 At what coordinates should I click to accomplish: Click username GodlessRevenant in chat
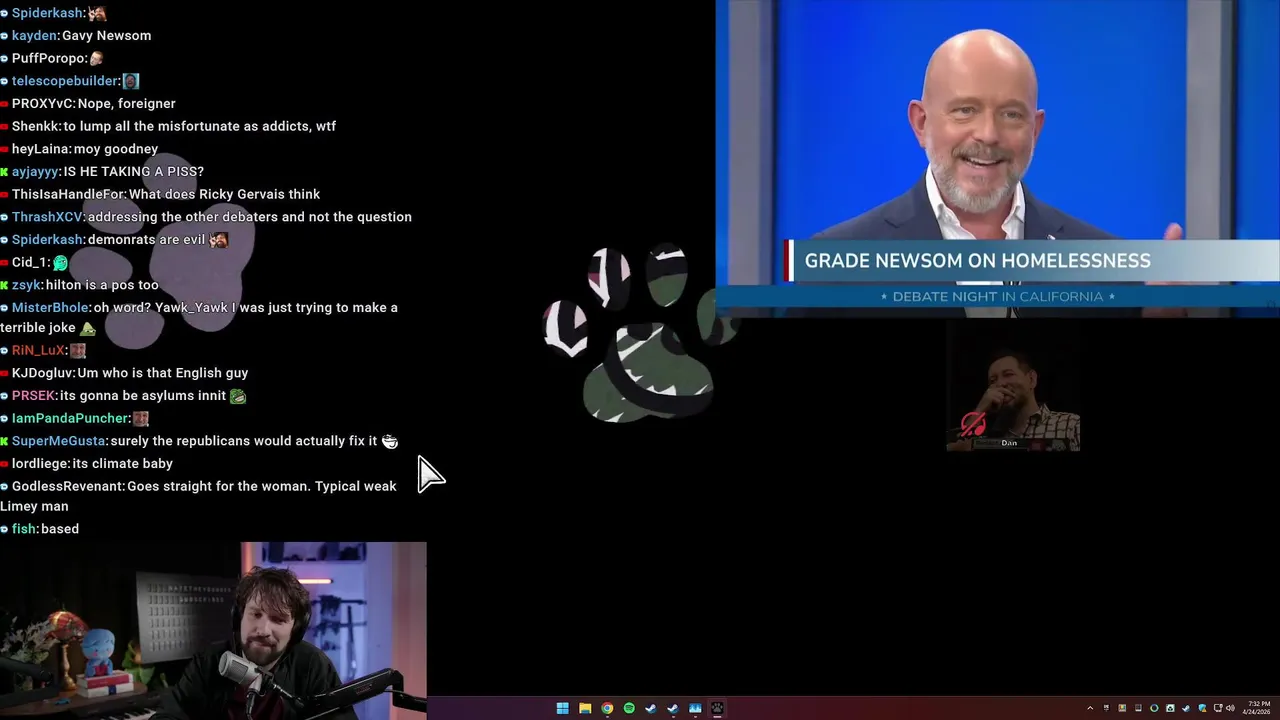(67, 486)
